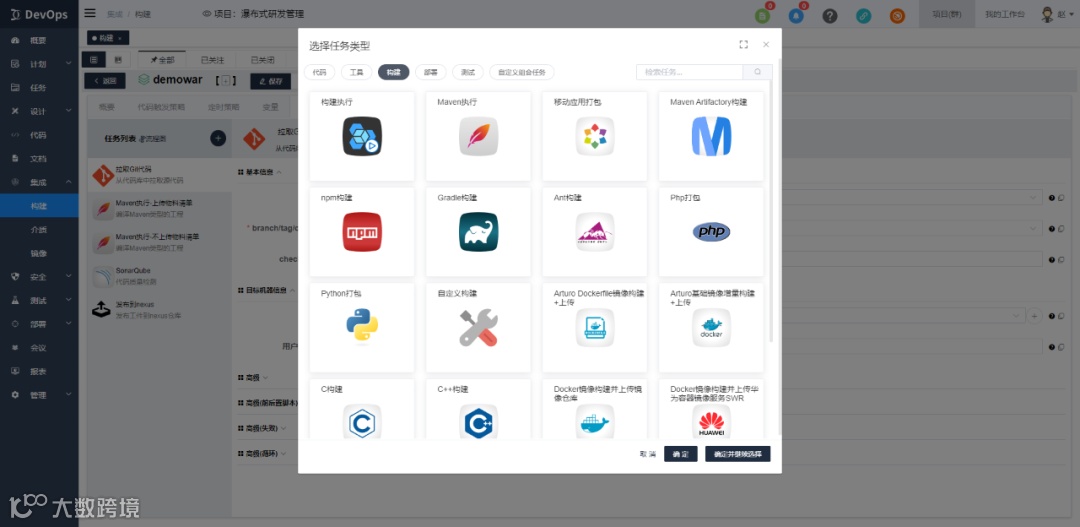Open 任务 in the sidebar

pos(39,87)
